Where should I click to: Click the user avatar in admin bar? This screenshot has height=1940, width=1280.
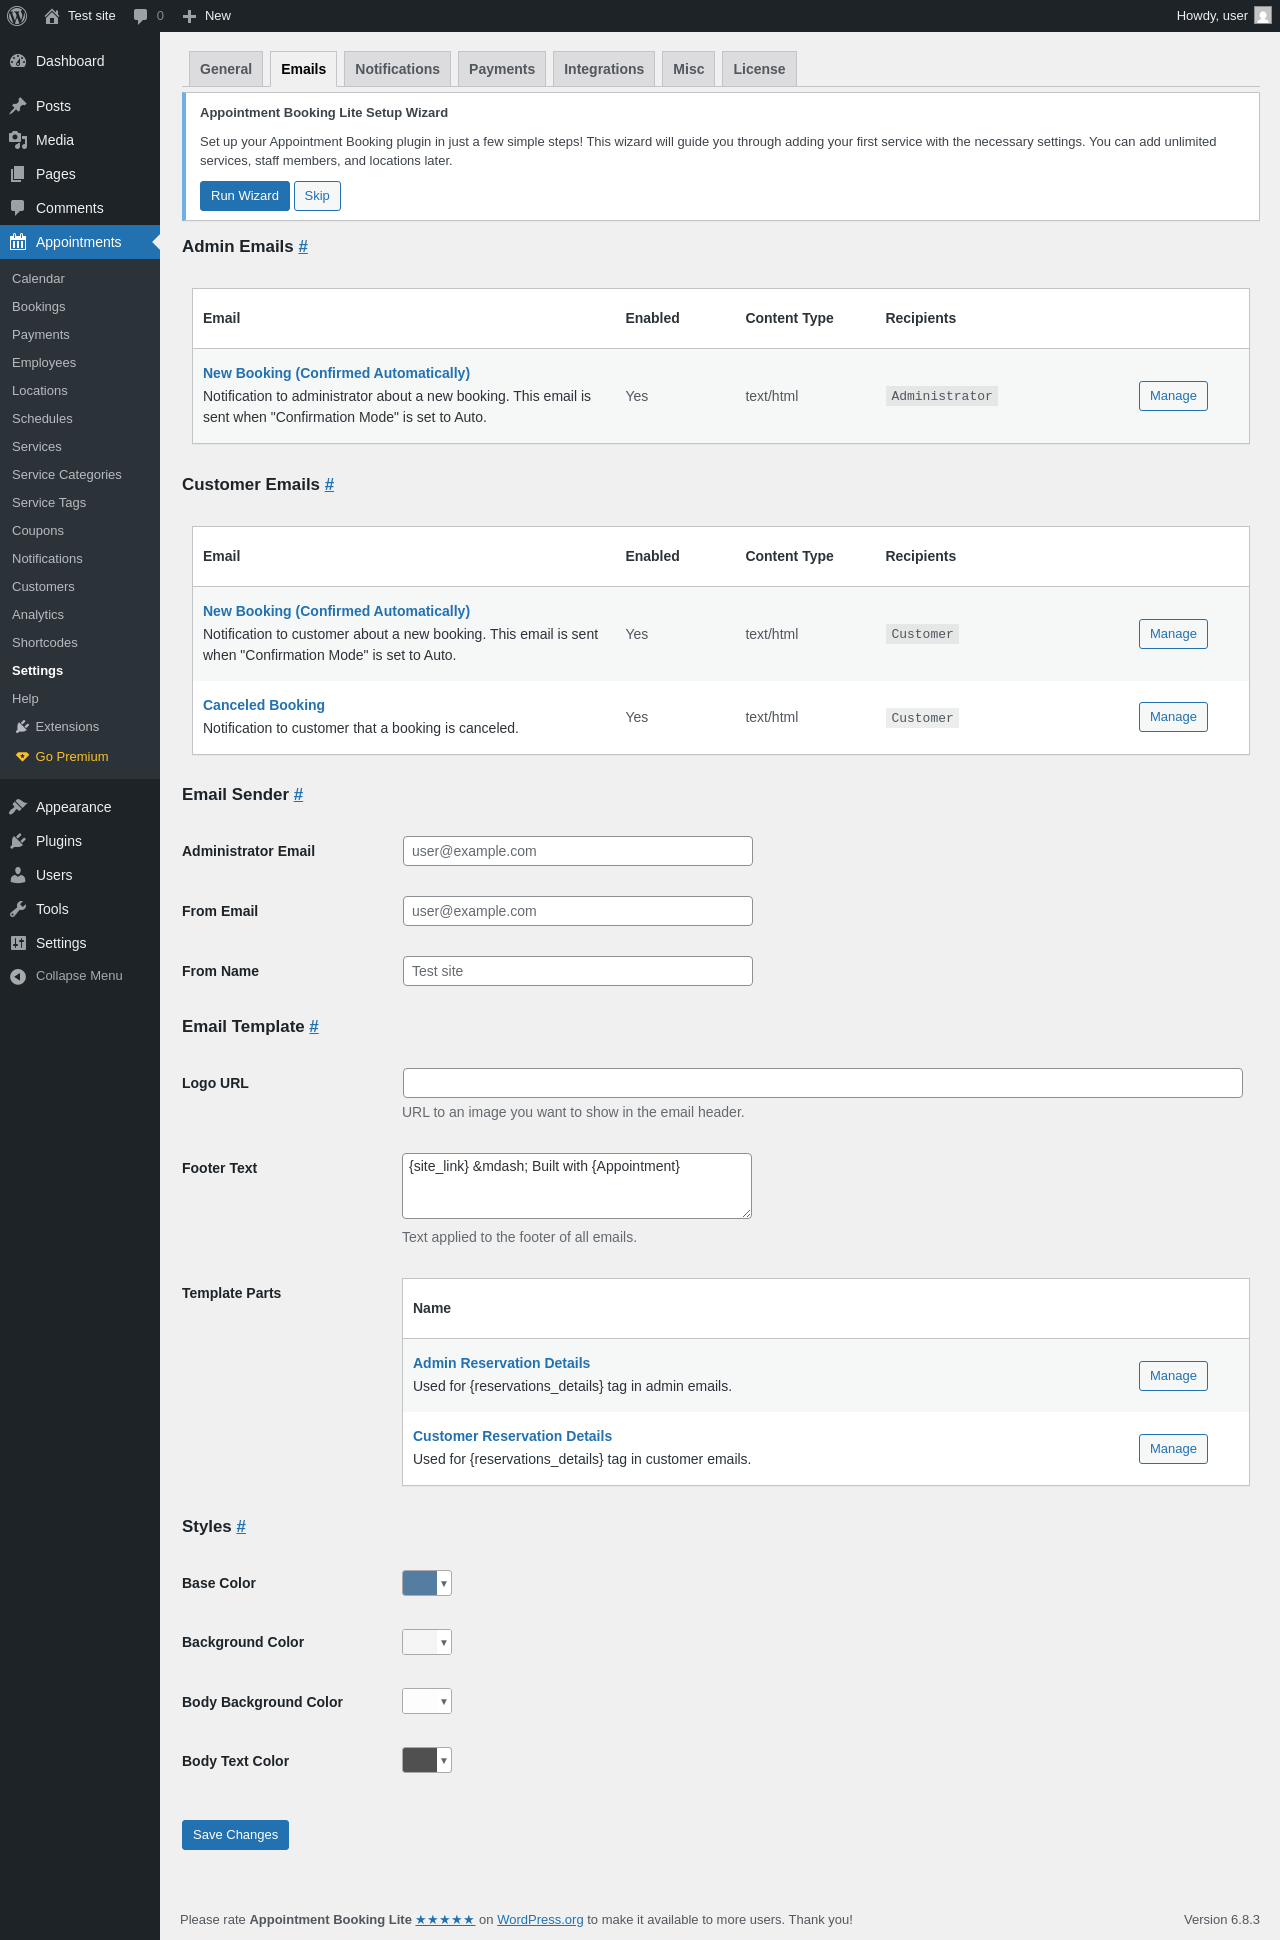[x=1263, y=16]
